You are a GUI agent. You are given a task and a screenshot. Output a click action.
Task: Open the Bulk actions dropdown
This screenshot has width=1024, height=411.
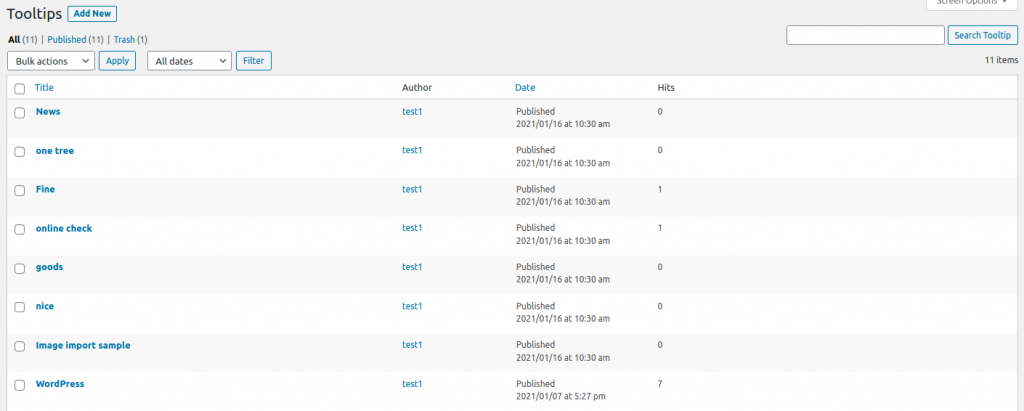click(51, 61)
